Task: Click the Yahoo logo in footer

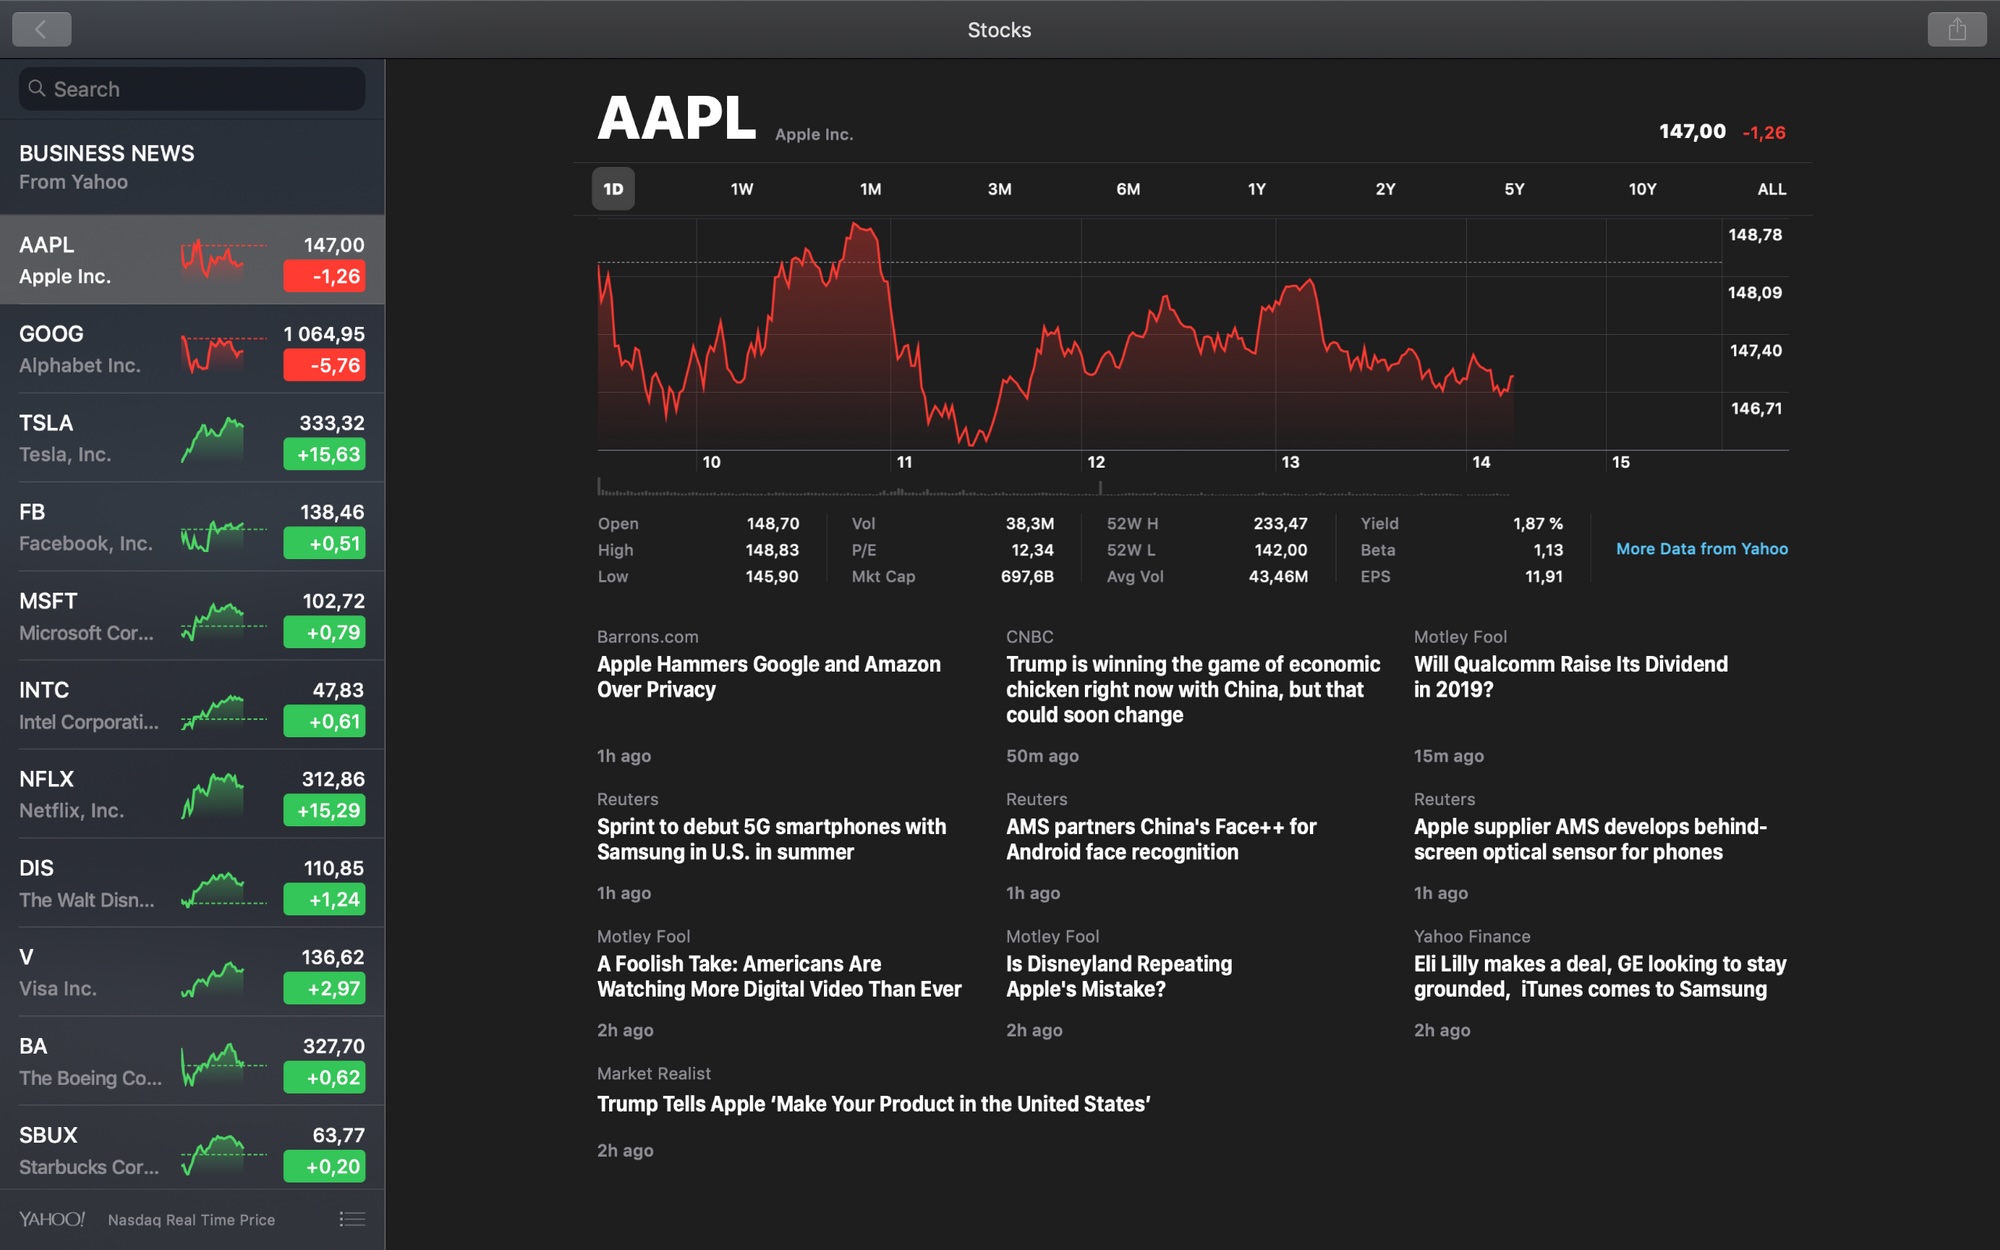Action: click(52, 1219)
